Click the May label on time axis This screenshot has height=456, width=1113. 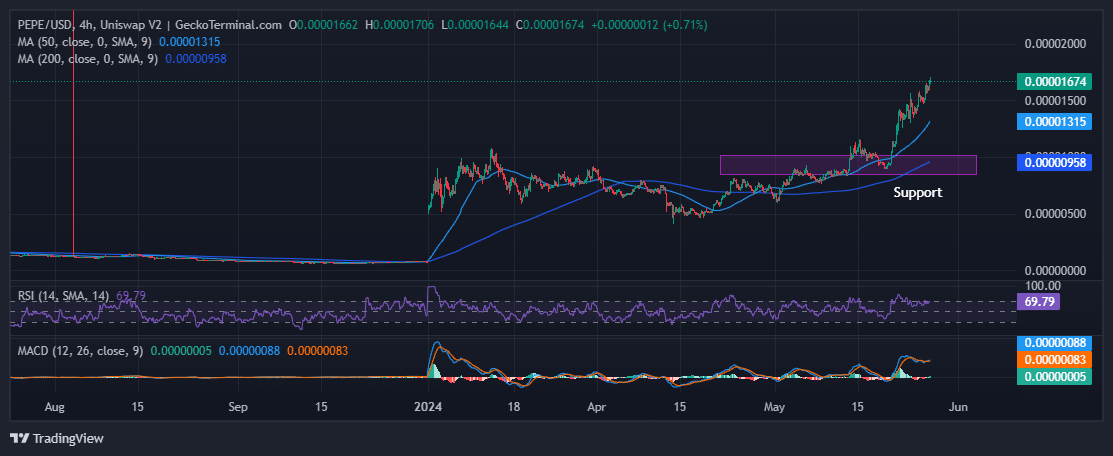coord(776,408)
